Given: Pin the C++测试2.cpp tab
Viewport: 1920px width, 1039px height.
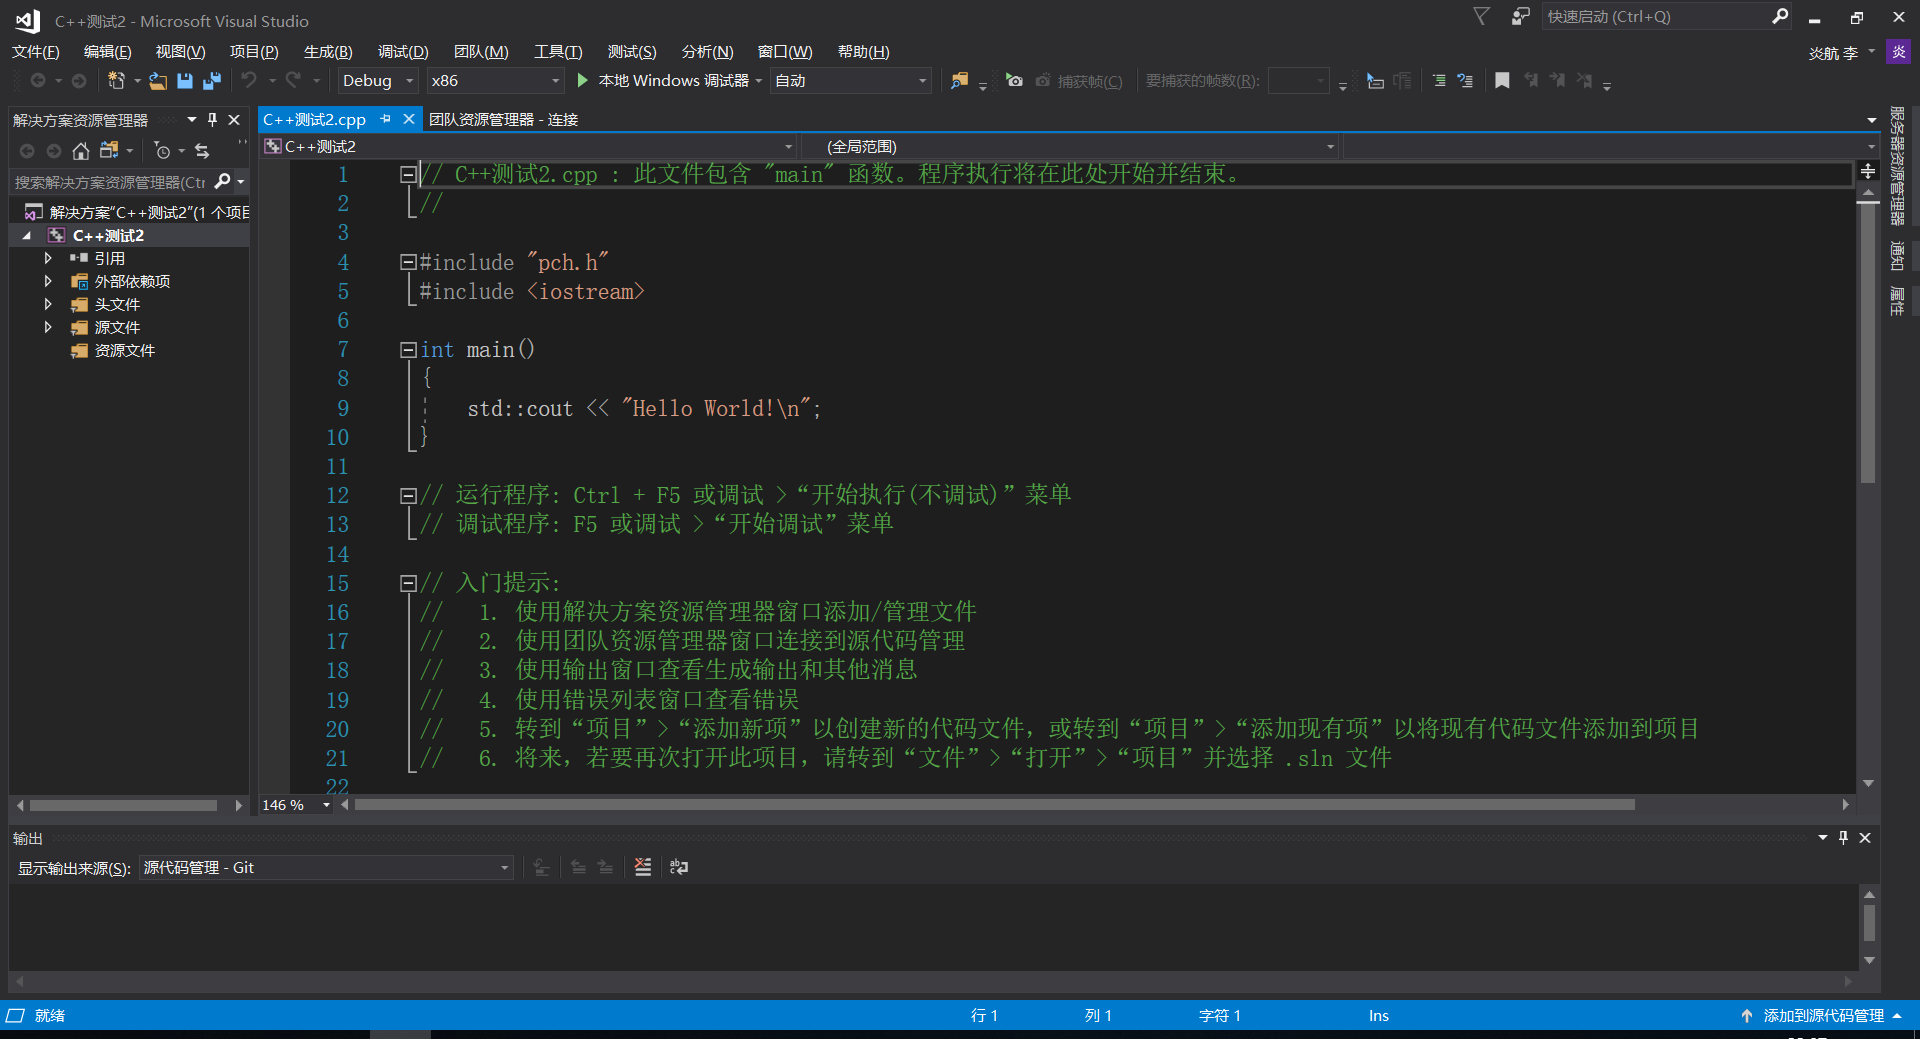Looking at the screenshot, I should (x=385, y=119).
